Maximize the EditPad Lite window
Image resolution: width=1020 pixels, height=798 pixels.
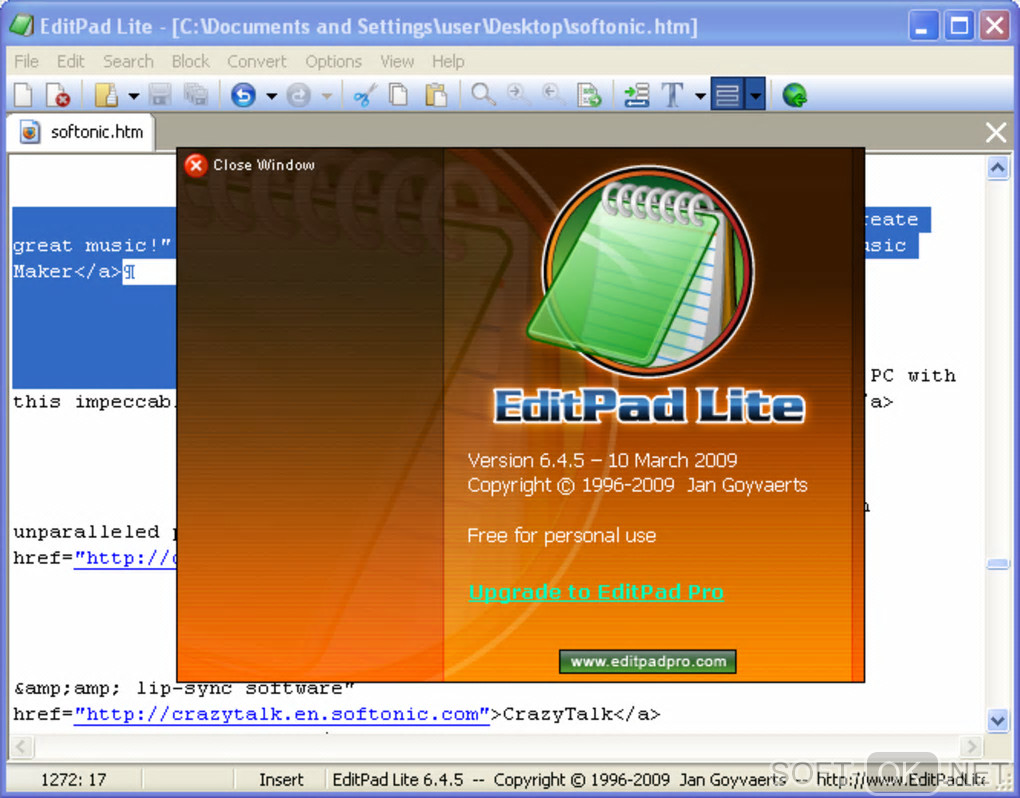[959, 26]
